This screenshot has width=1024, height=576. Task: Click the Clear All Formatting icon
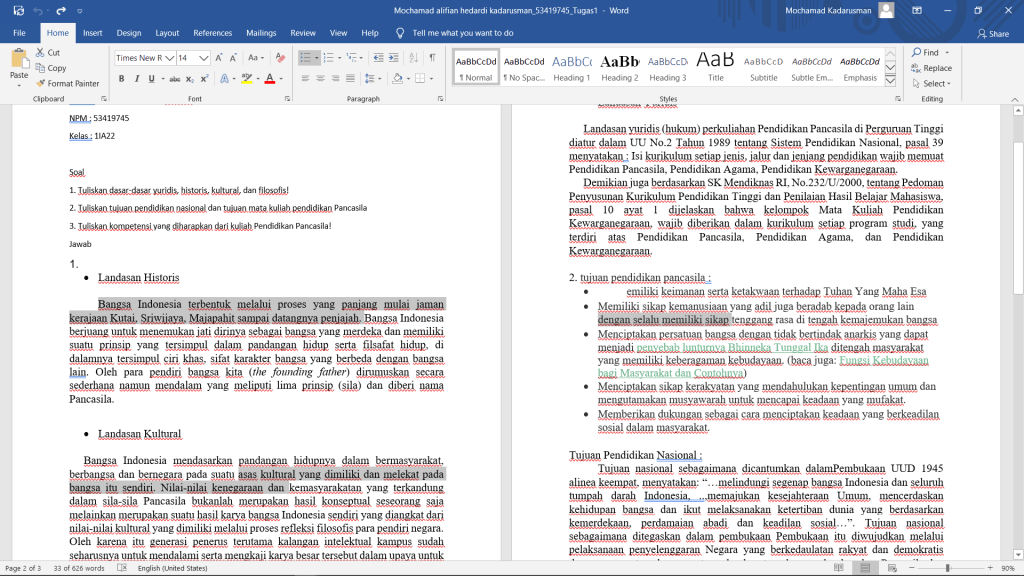[281, 58]
